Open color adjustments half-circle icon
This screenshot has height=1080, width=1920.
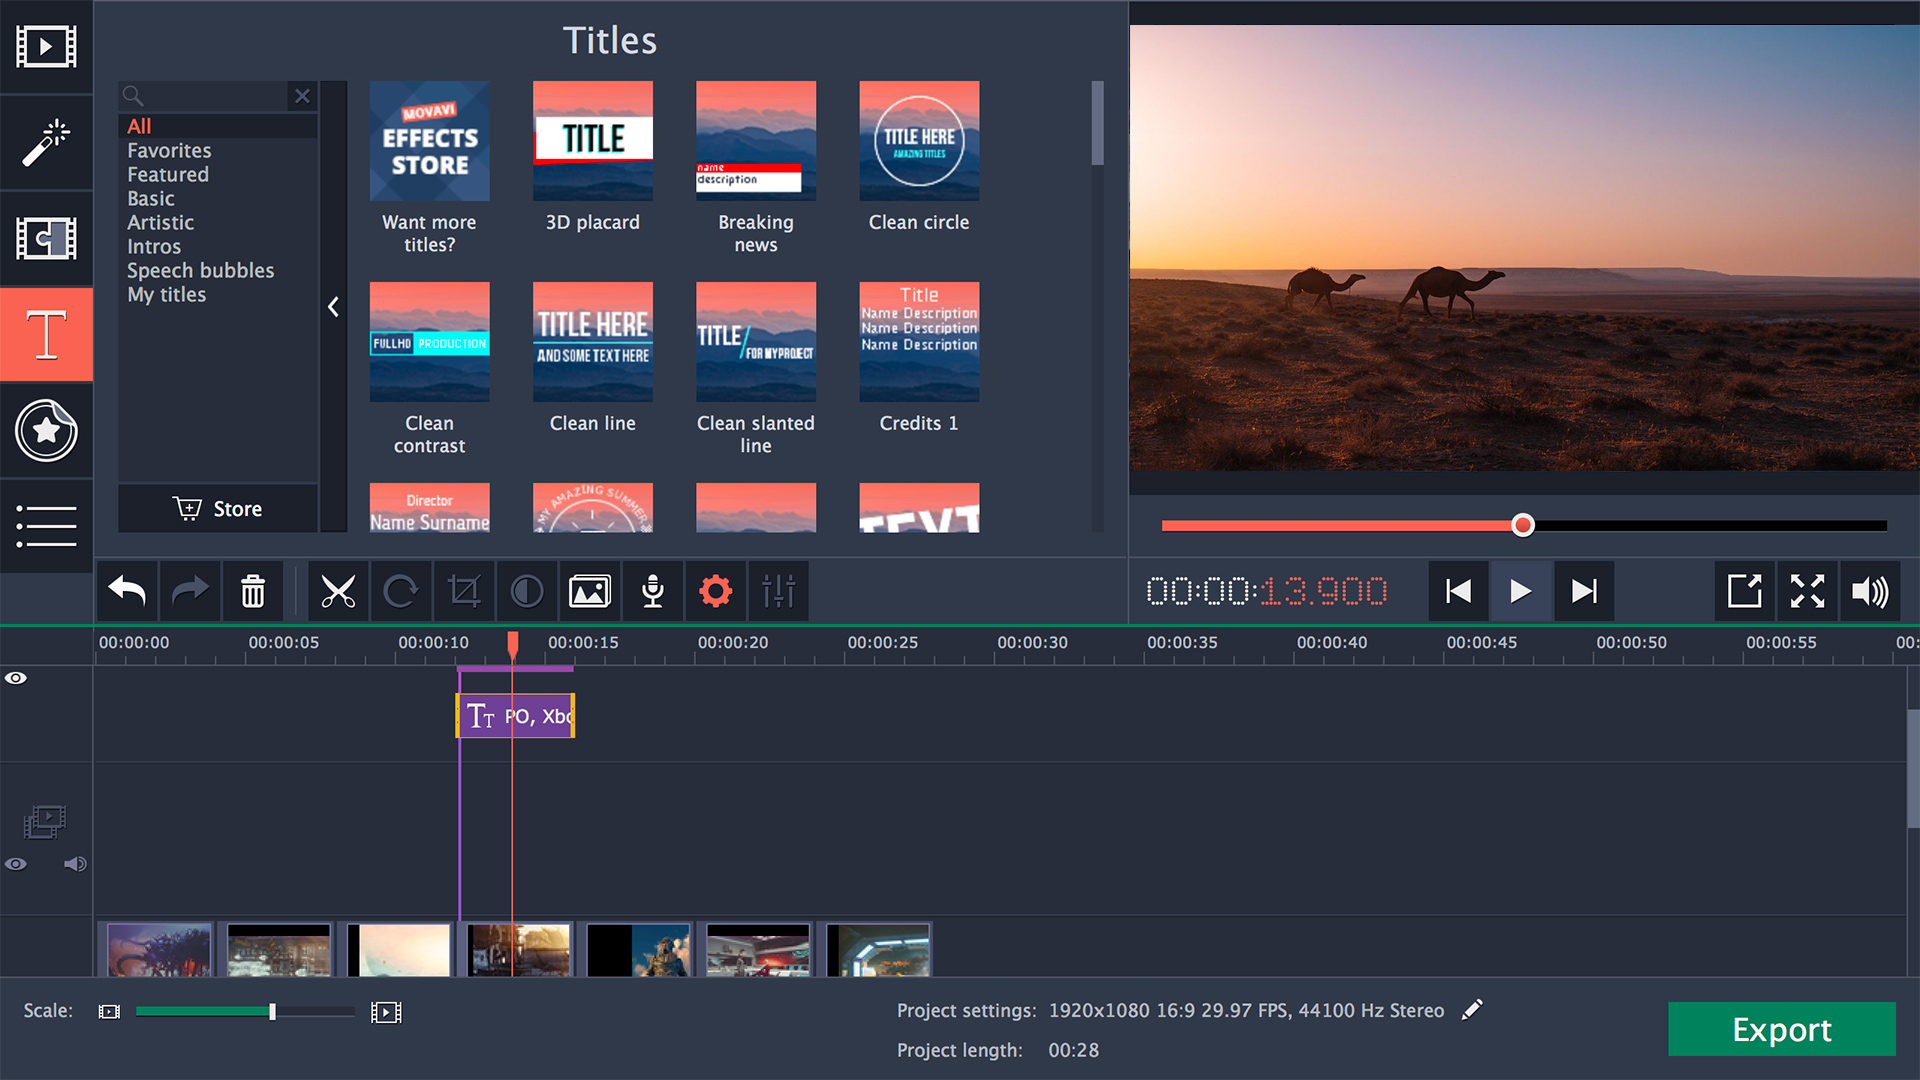tap(527, 592)
